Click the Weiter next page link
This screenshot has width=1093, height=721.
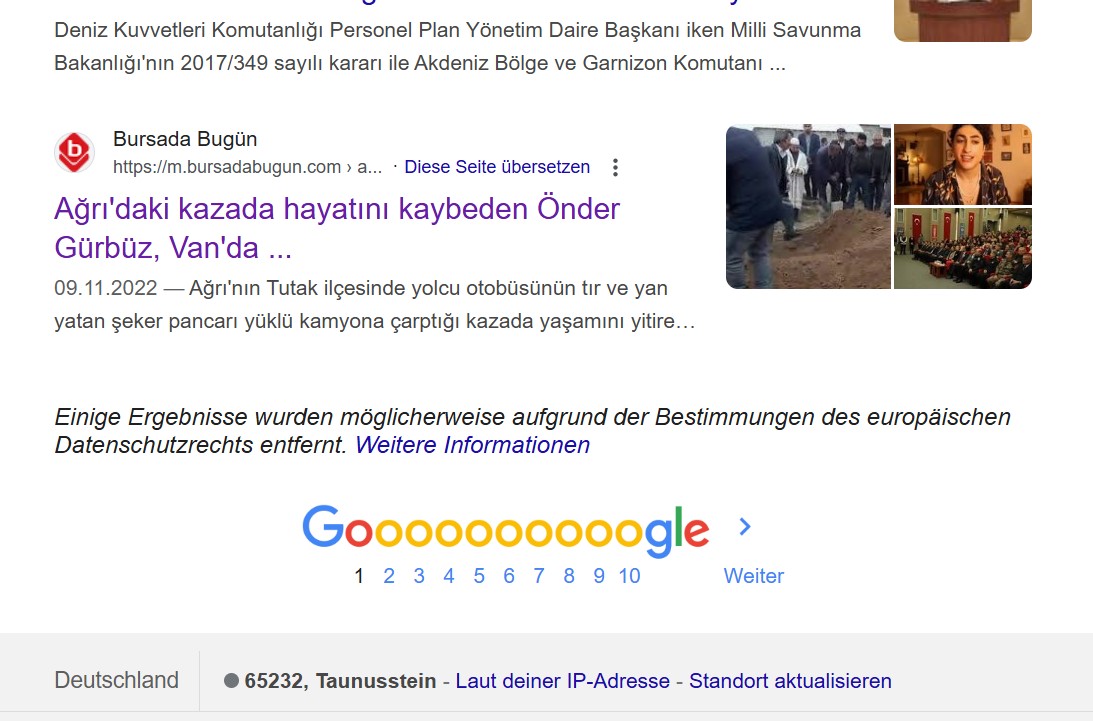click(x=754, y=576)
